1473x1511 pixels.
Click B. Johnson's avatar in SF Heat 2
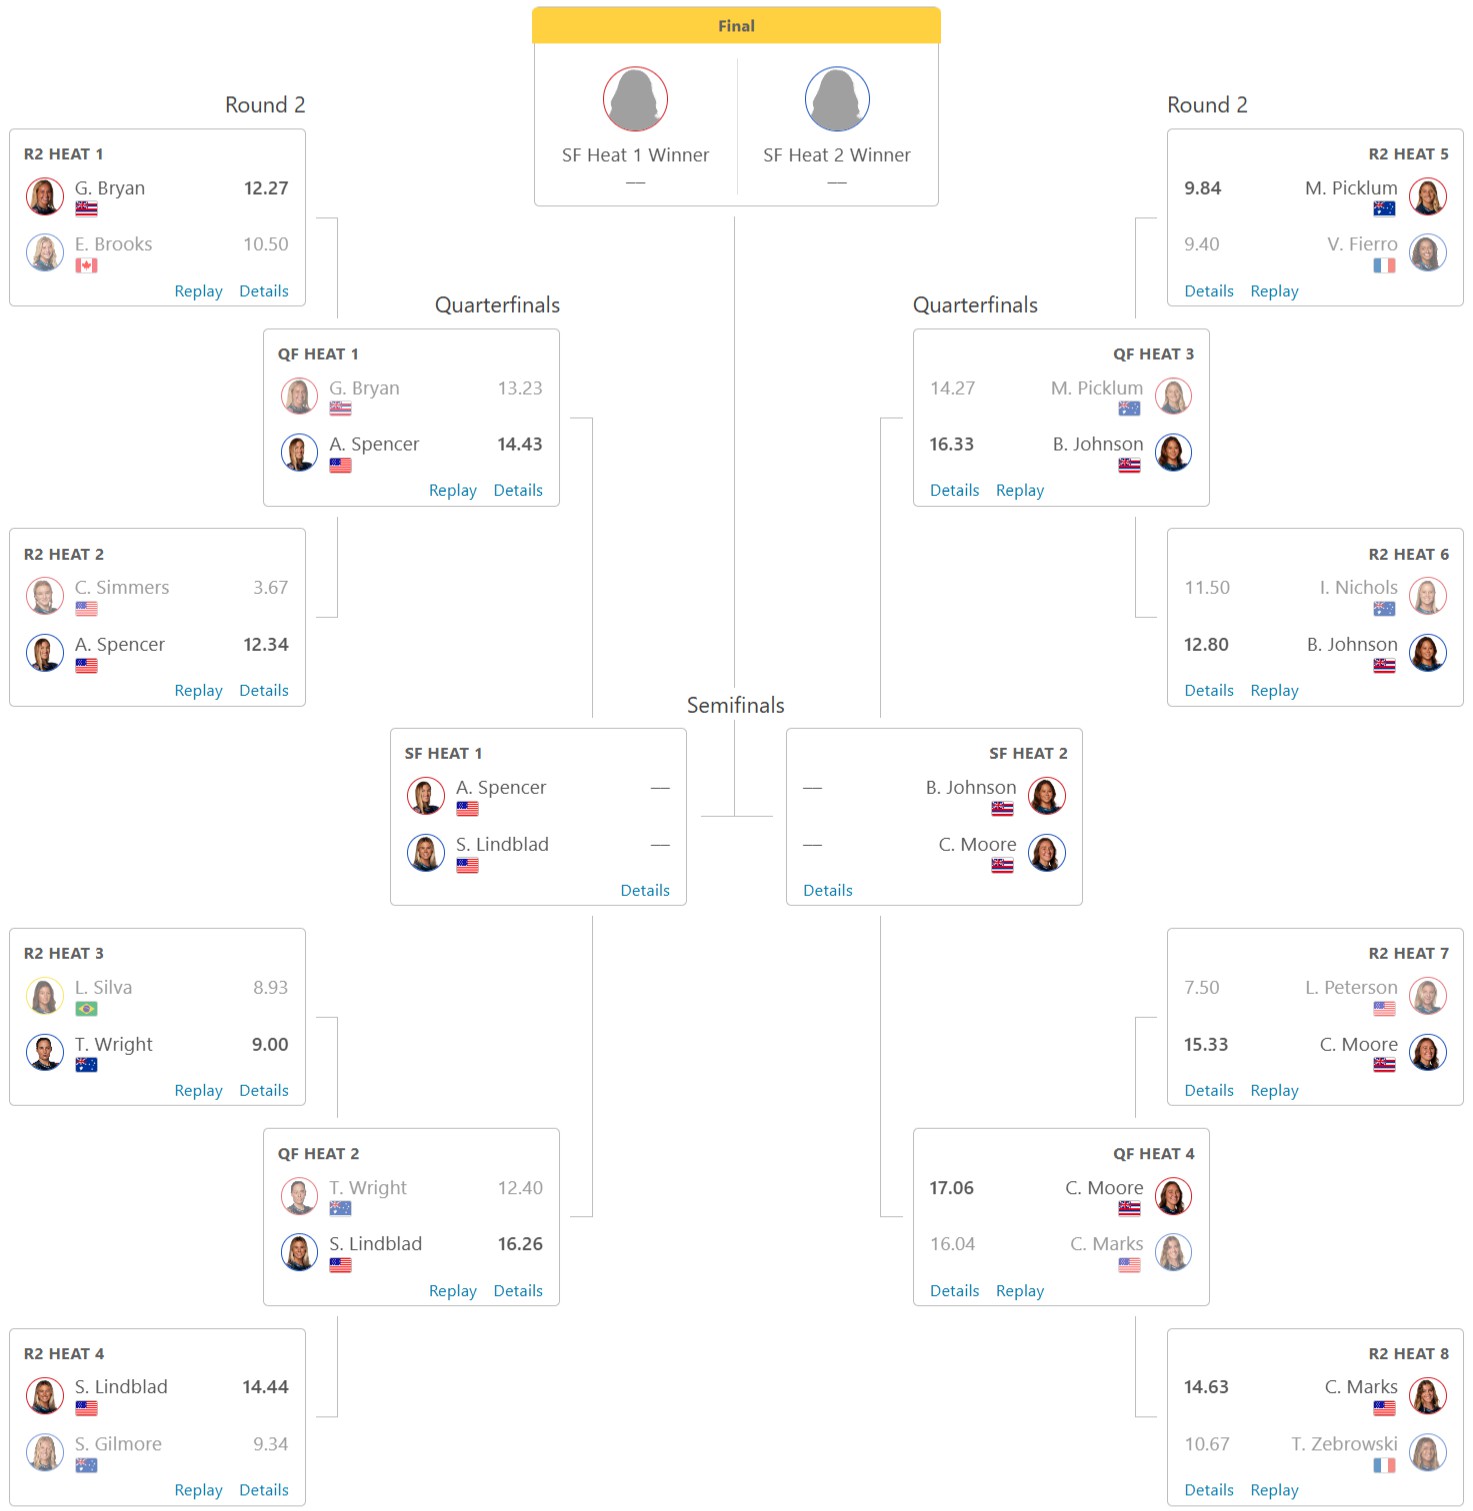[1047, 796]
